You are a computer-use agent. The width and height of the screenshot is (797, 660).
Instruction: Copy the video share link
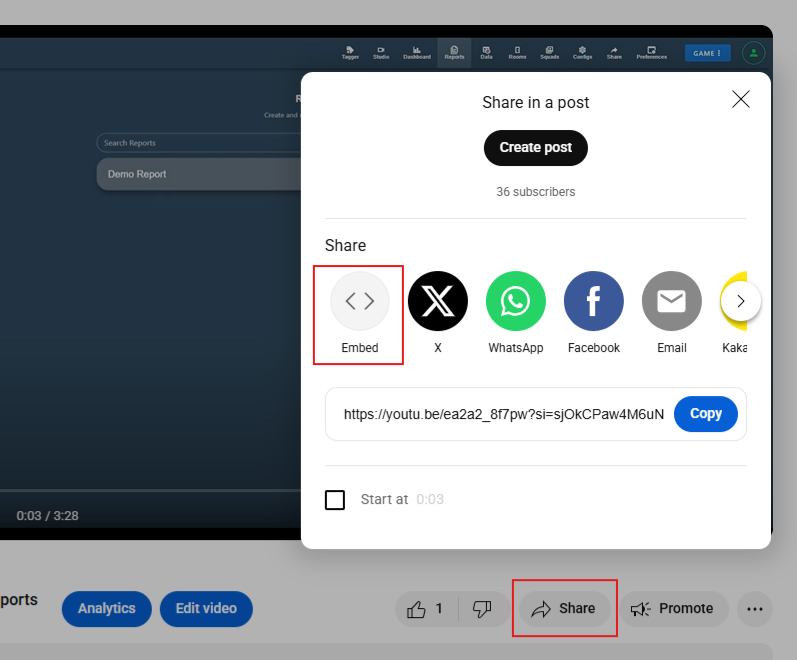(705, 414)
